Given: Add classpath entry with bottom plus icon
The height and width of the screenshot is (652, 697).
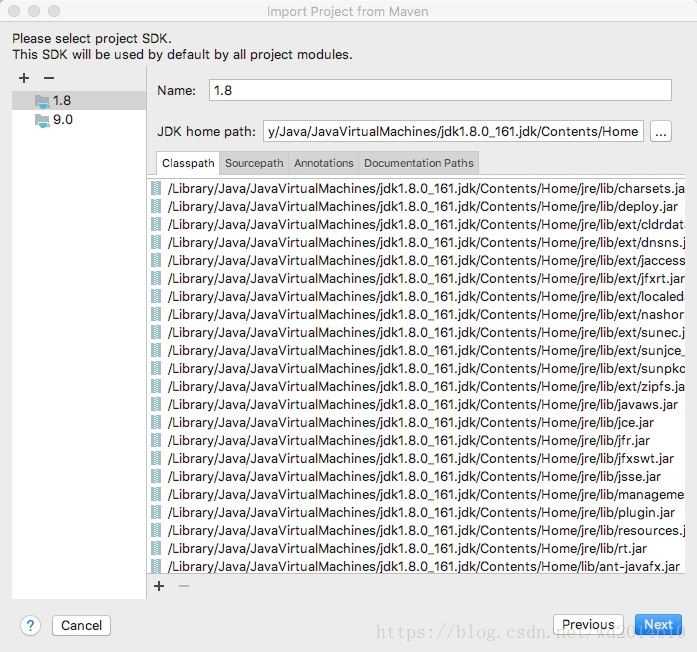Looking at the screenshot, I should tap(159, 586).
